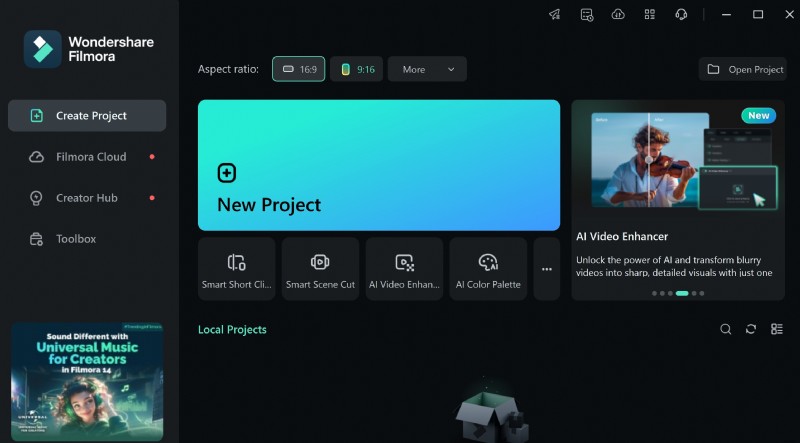Image resolution: width=800 pixels, height=443 pixels.
Task: Open the AI Color Palette tool
Action: click(x=488, y=269)
